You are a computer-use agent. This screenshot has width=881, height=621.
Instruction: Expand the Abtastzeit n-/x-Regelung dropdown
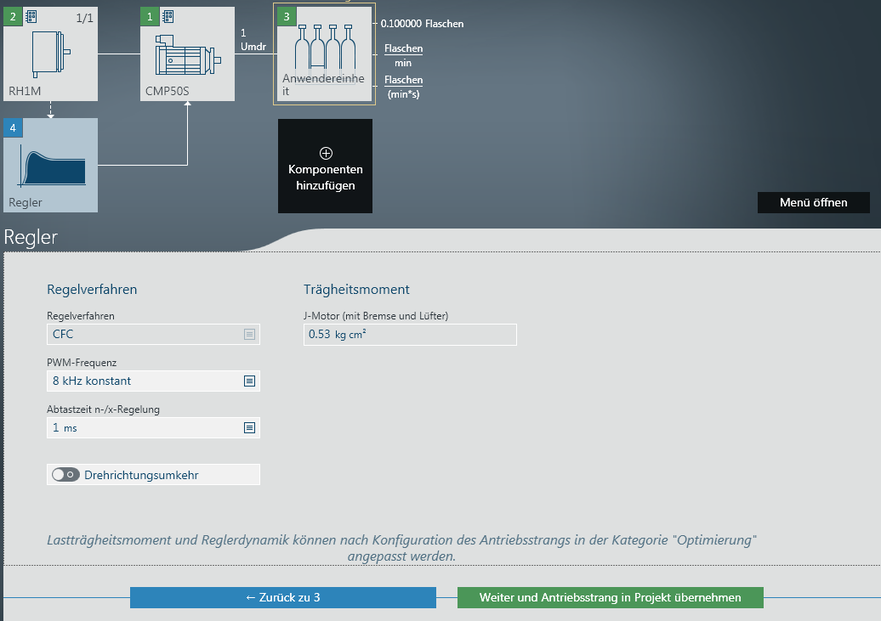[x=249, y=428]
